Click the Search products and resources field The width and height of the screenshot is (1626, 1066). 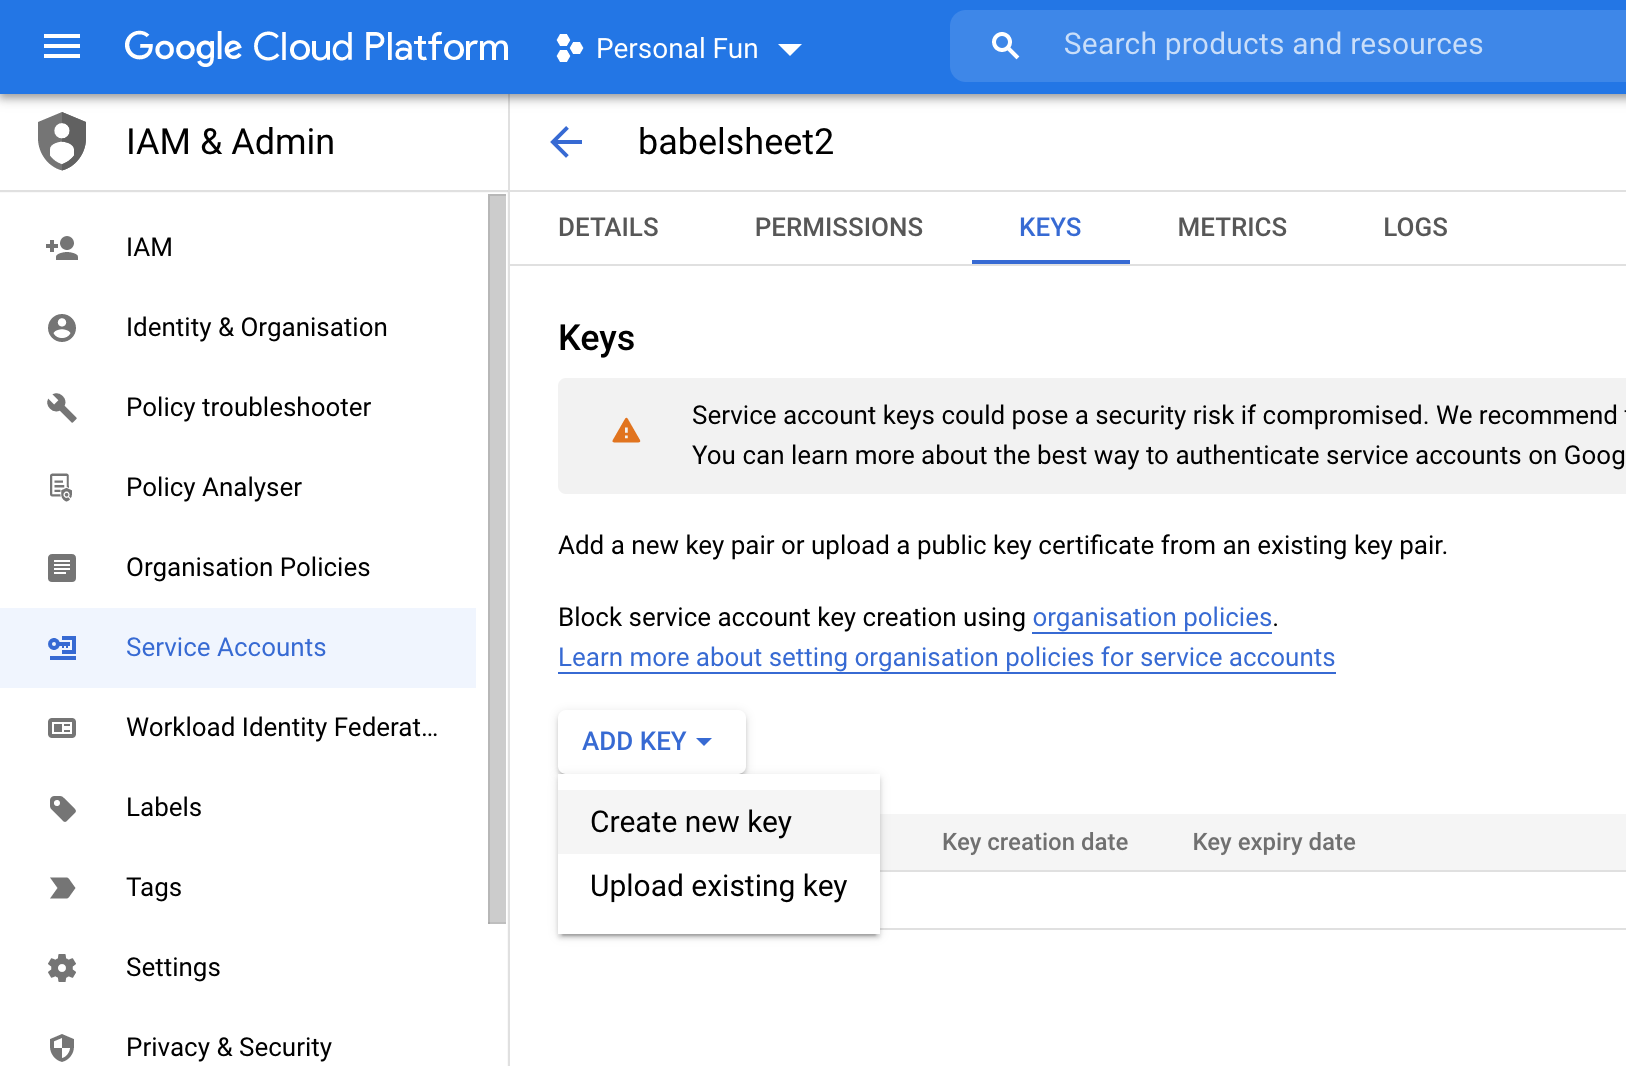click(x=1300, y=45)
